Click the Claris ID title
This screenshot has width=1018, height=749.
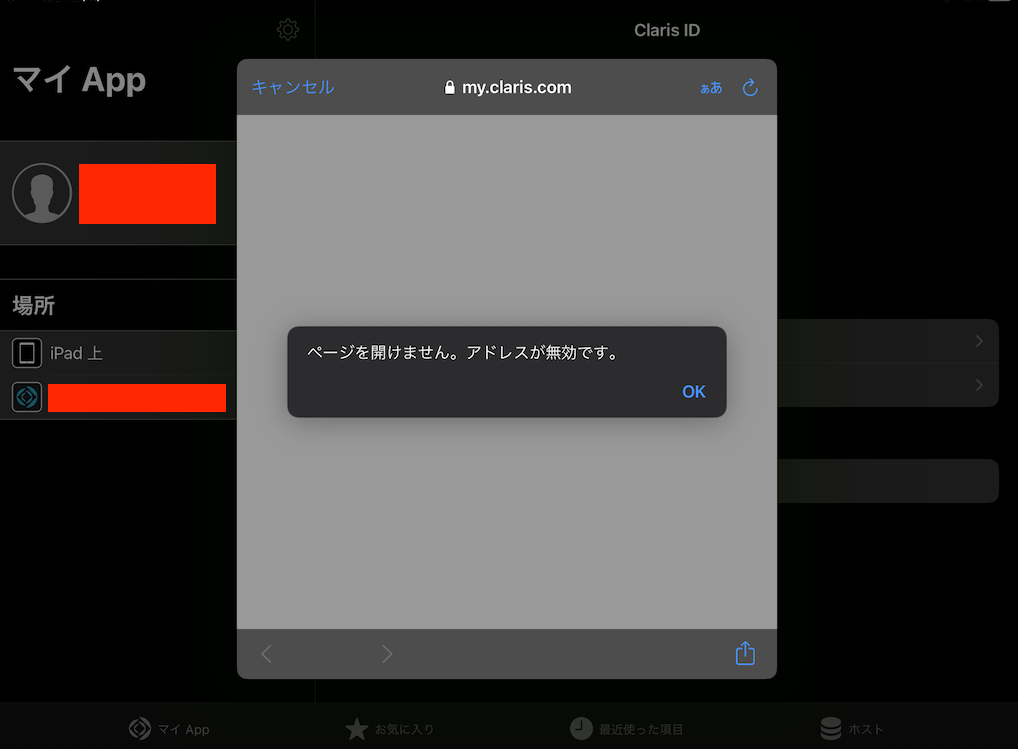[667, 30]
